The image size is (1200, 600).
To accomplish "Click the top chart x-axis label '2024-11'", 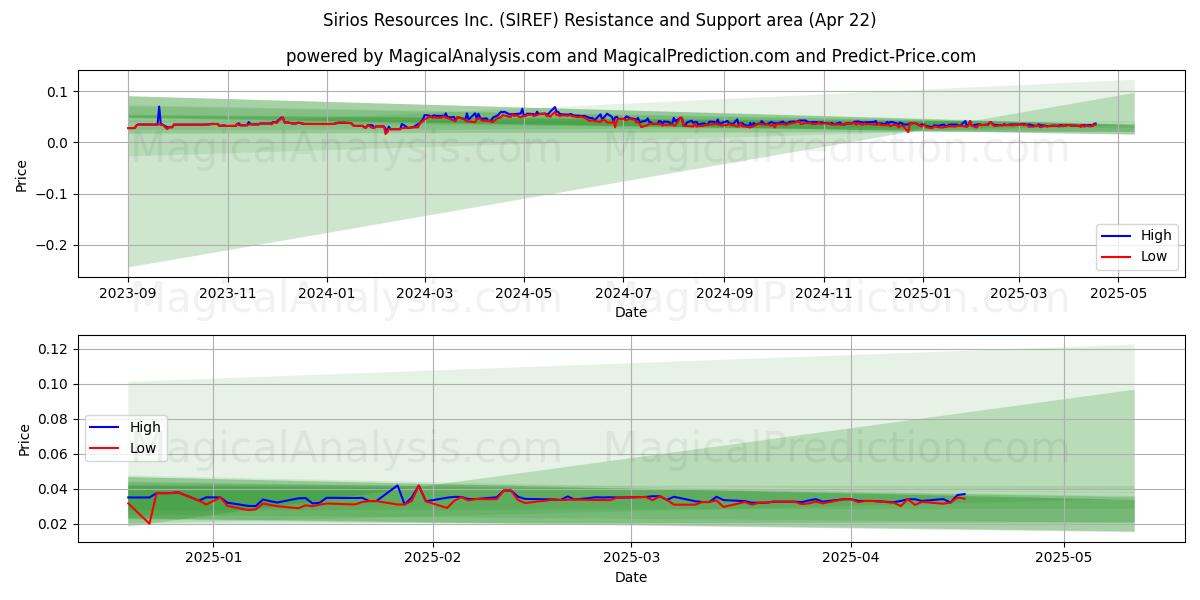I will 824,292.
